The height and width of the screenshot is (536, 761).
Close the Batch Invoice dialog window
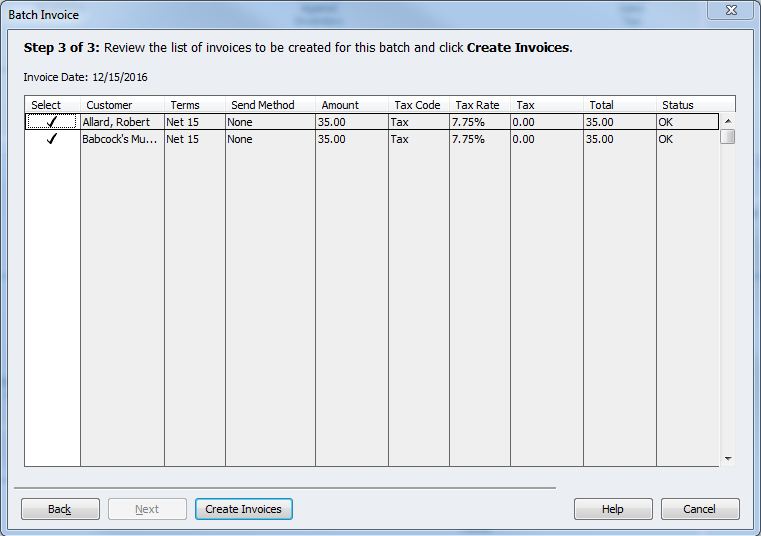coord(736,13)
